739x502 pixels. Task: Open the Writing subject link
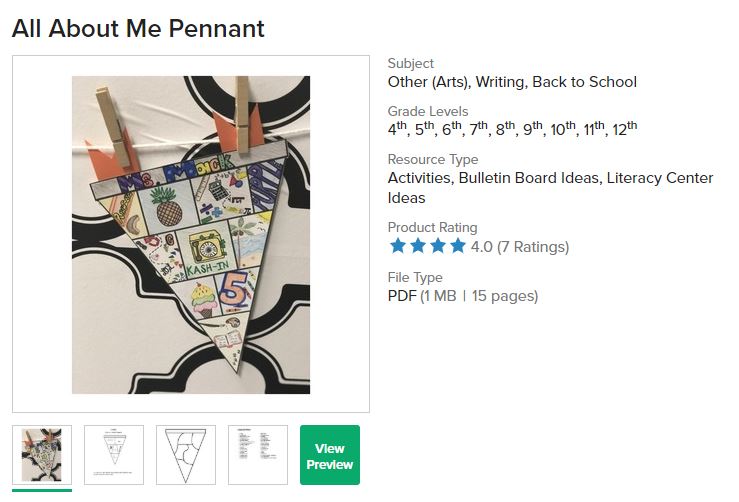click(x=501, y=82)
